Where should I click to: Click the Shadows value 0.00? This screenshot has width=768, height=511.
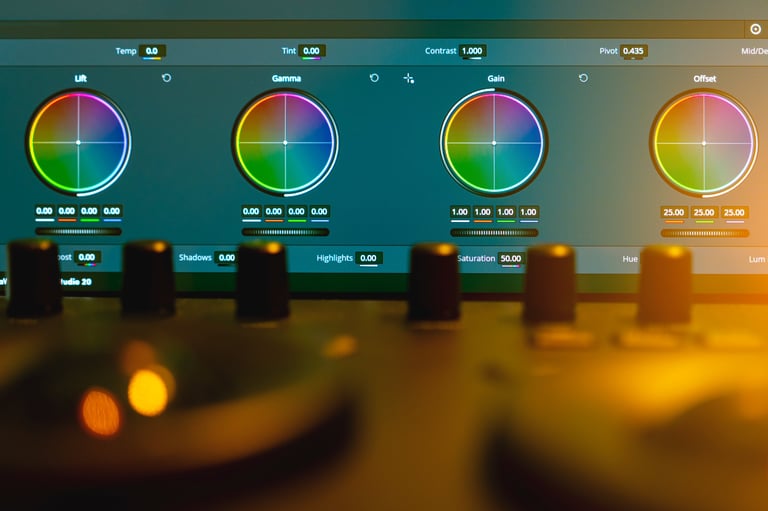(x=227, y=258)
